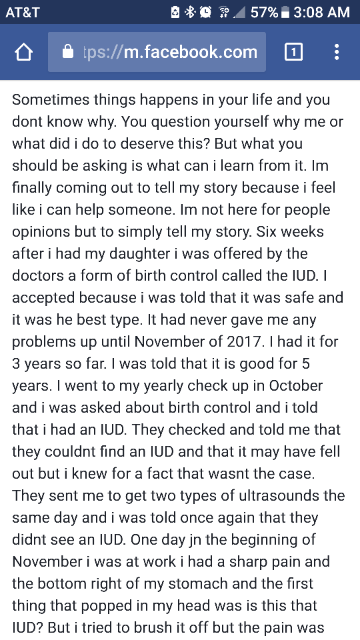Tap the last line beginning 'IUD? But i tried'
Image resolution: width=360 pixels, height=640 pixels.
[168, 628]
